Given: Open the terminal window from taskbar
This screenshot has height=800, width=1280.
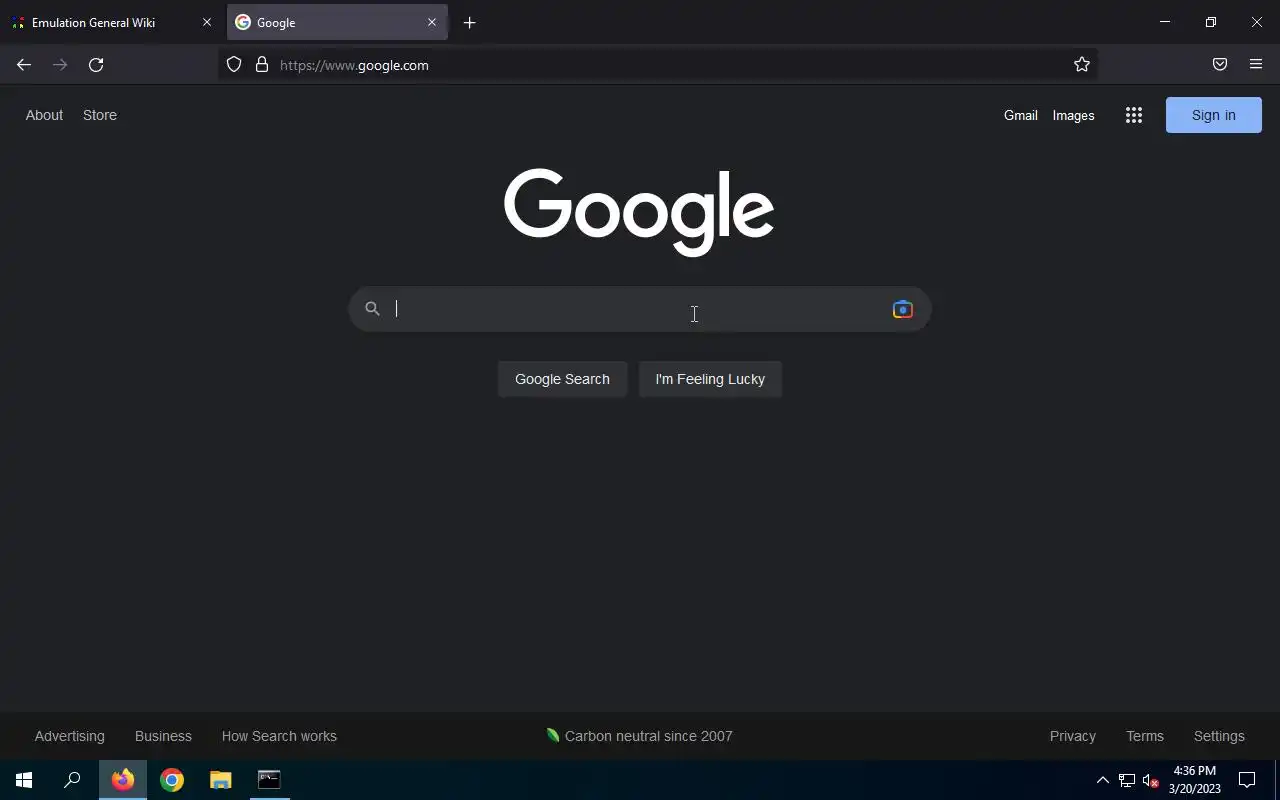Looking at the screenshot, I should [x=269, y=780].
